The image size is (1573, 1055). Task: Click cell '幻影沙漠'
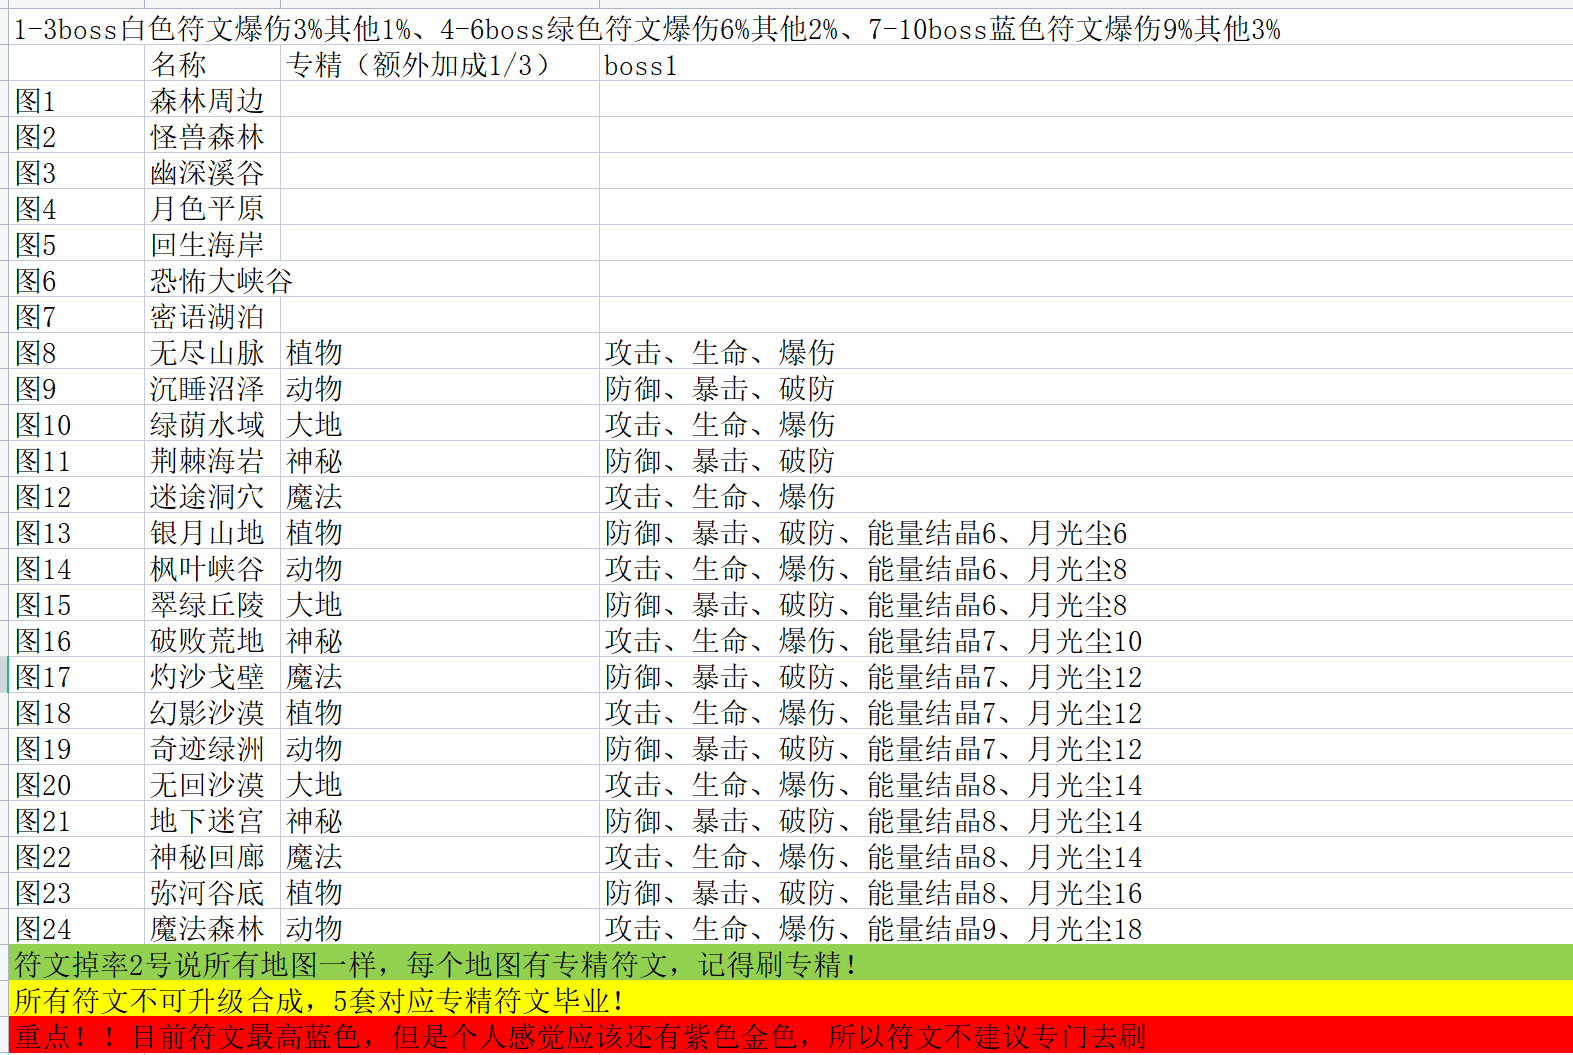click(x=213, y=711)
